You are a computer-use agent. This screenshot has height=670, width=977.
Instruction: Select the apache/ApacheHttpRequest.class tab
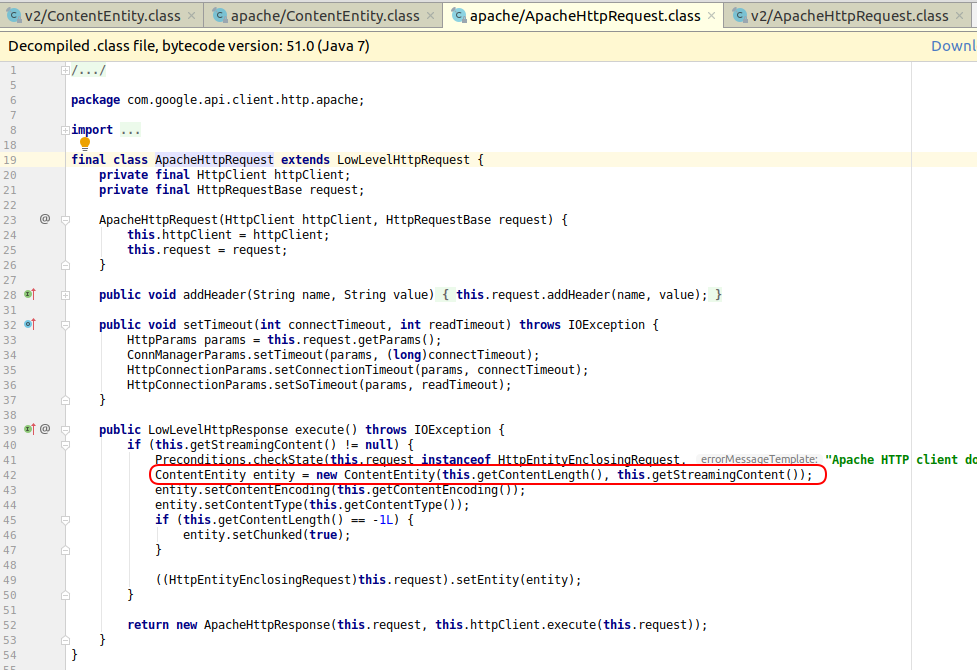585,16
